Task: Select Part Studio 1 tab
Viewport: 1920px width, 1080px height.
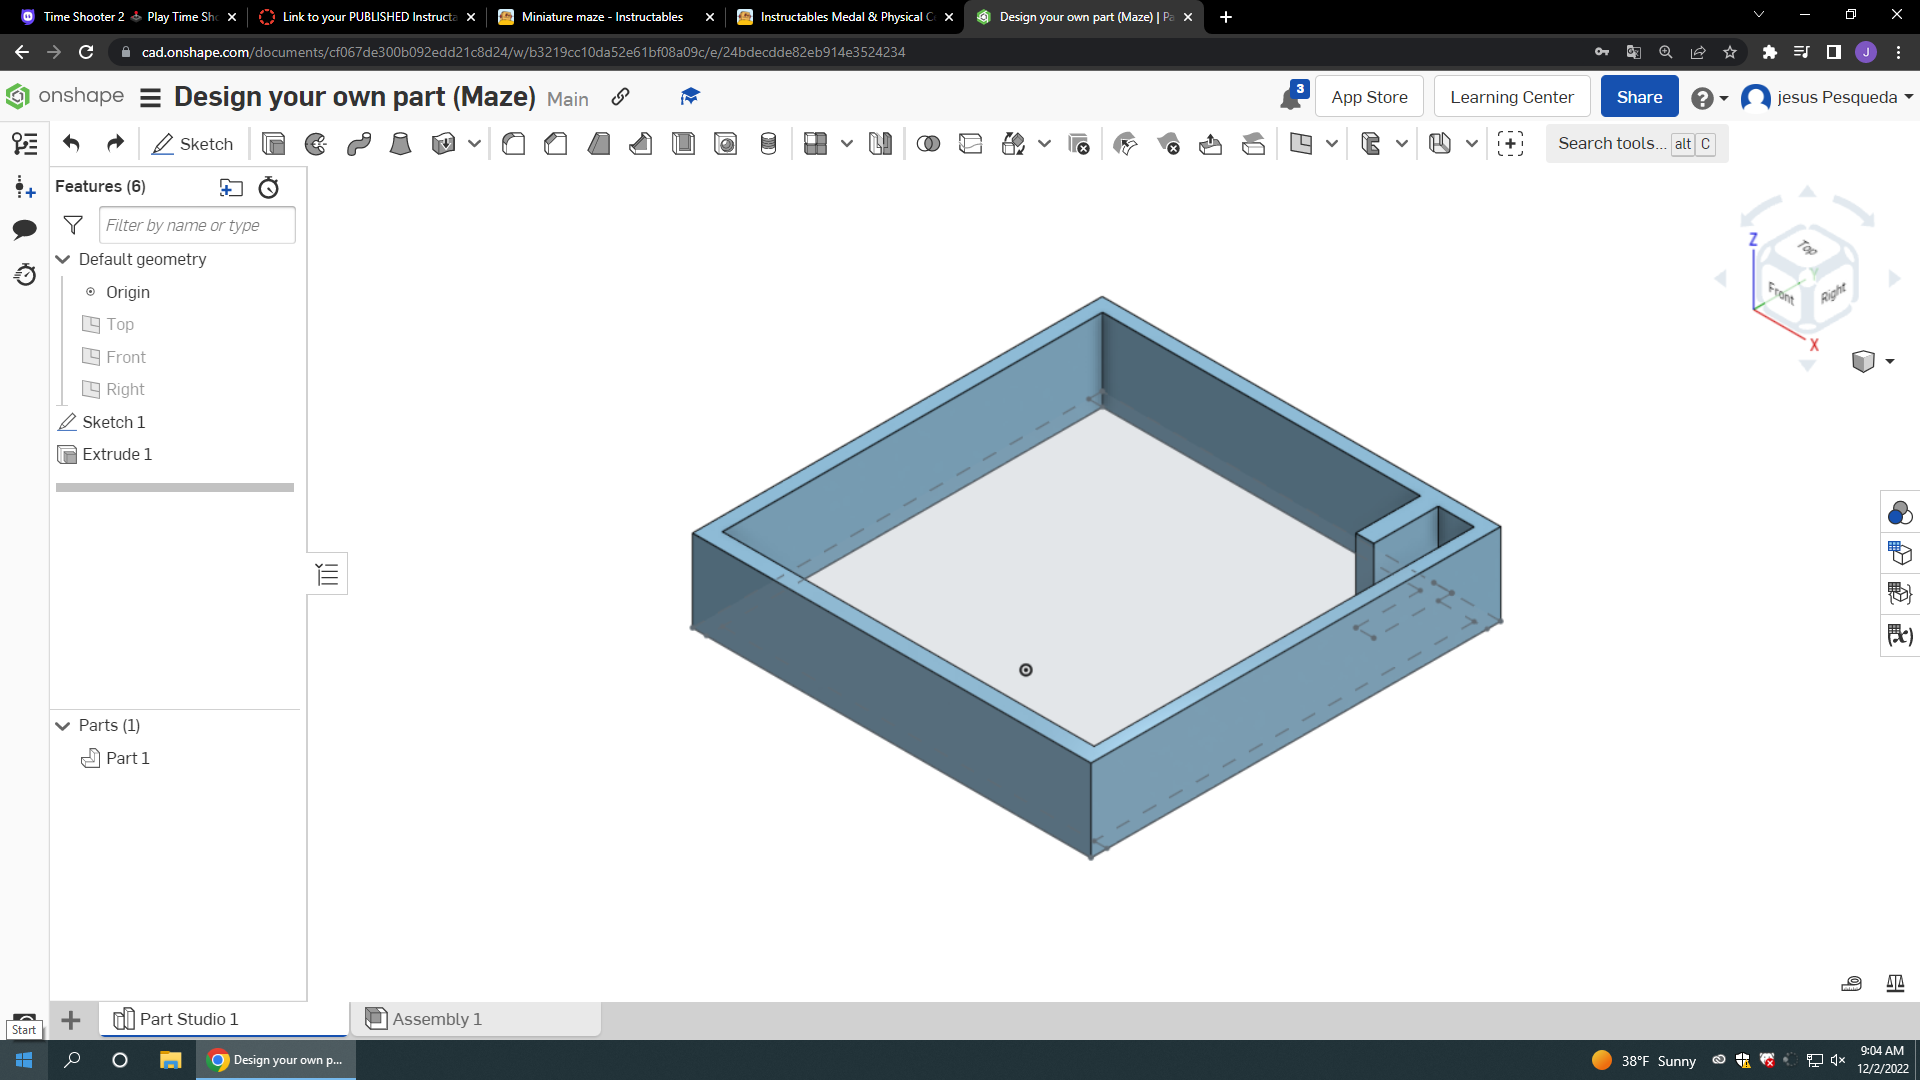Action: [189, 1018]
